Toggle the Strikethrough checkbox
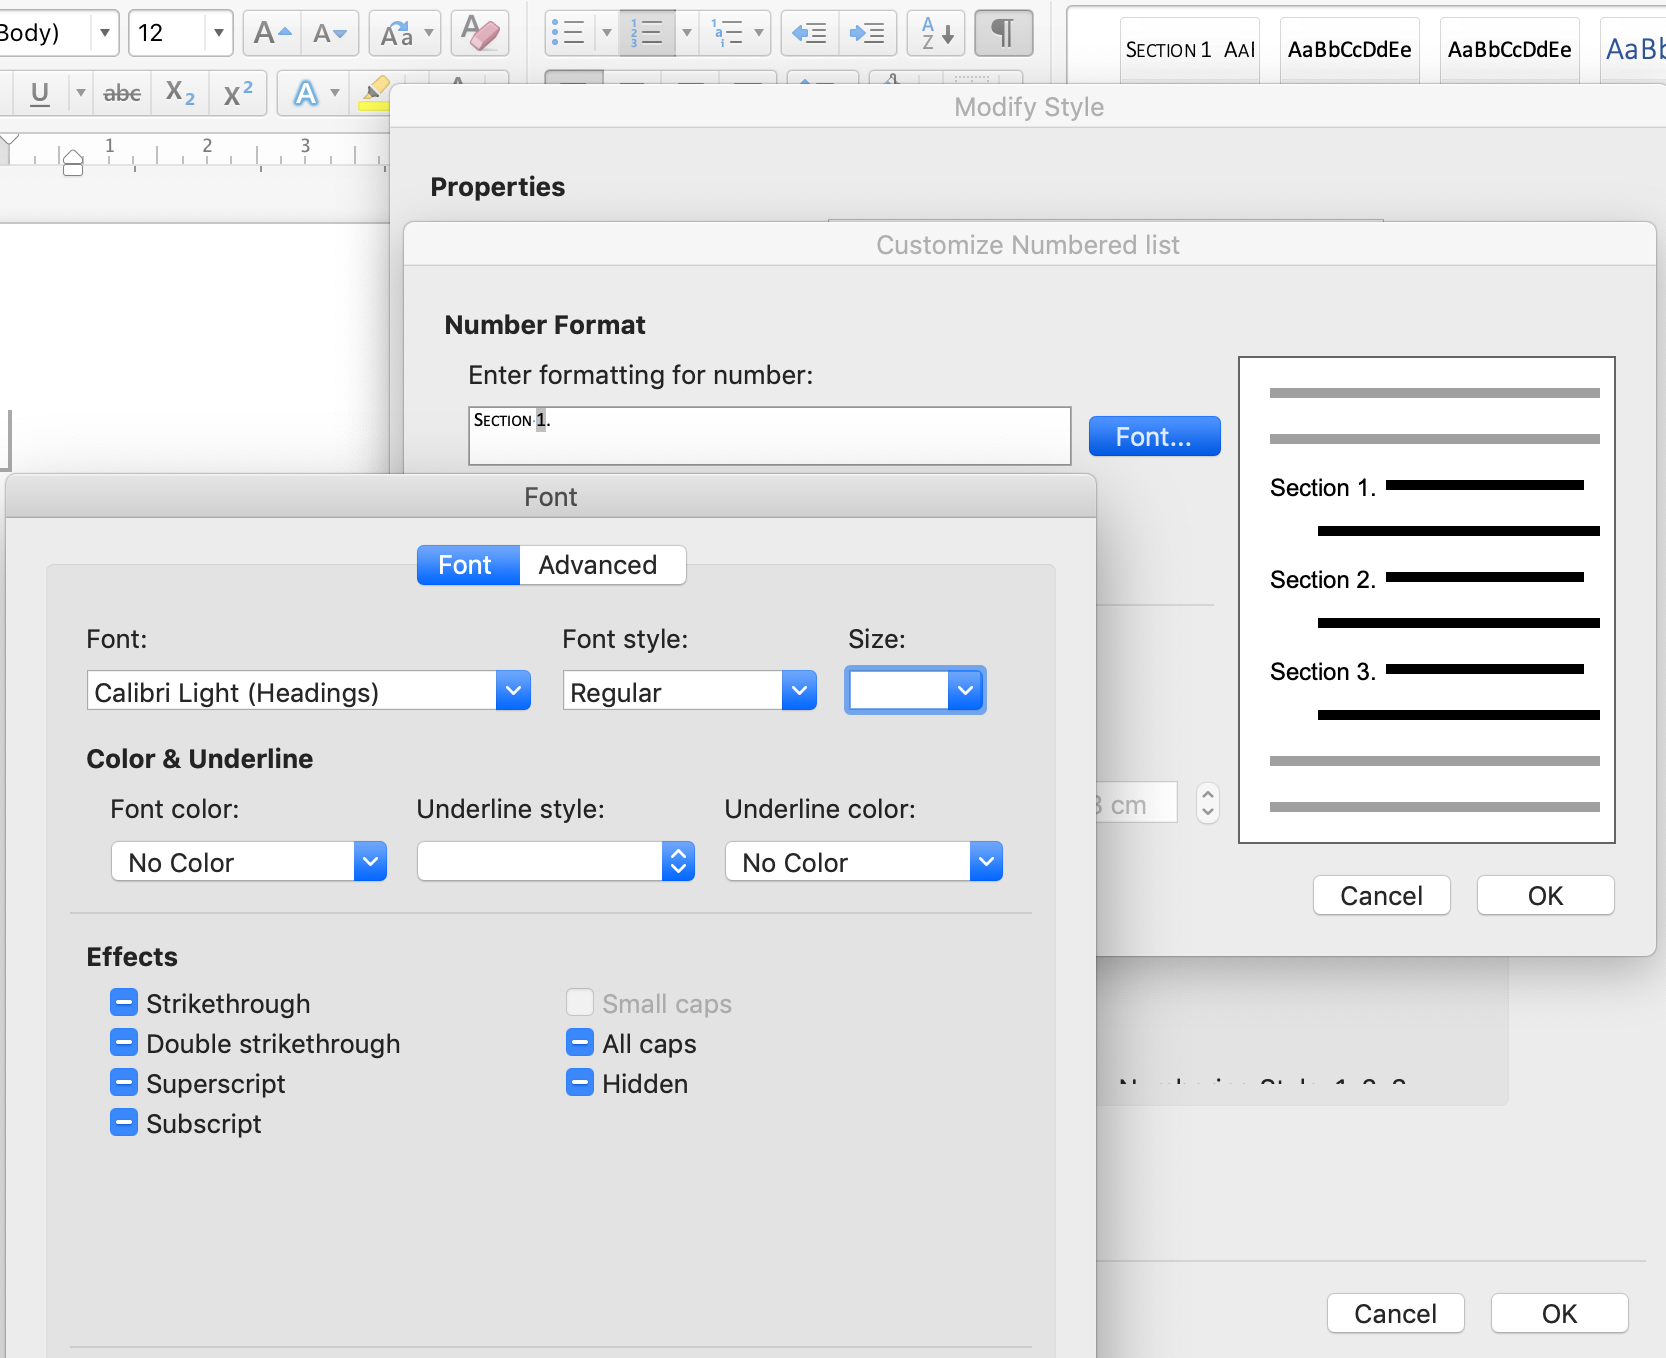 pos(124,1002)
